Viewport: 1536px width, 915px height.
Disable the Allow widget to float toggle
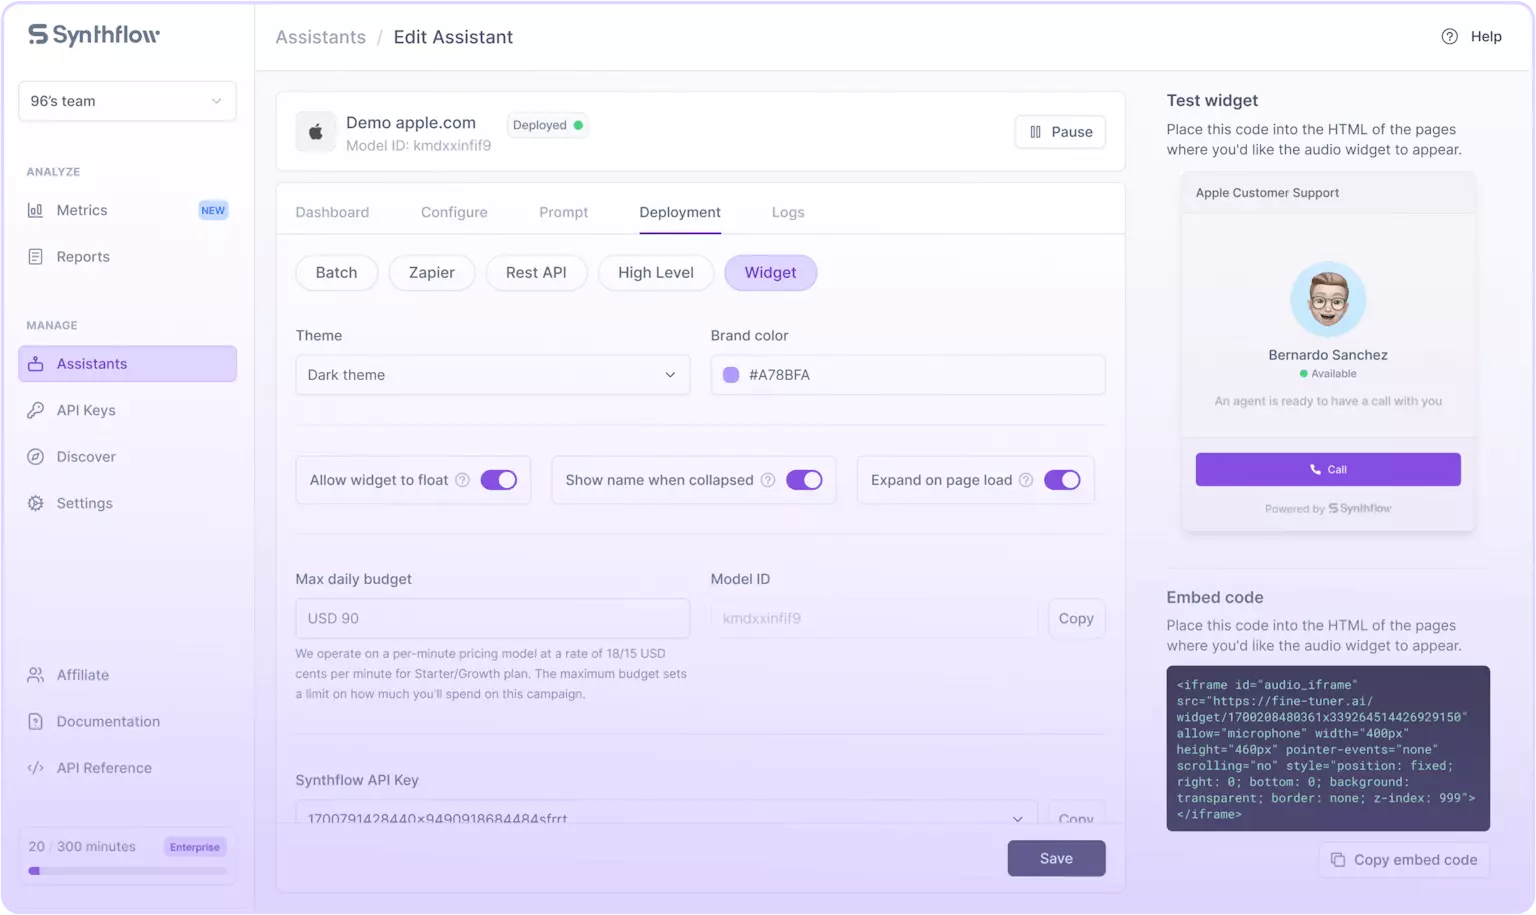coord(498,480)
